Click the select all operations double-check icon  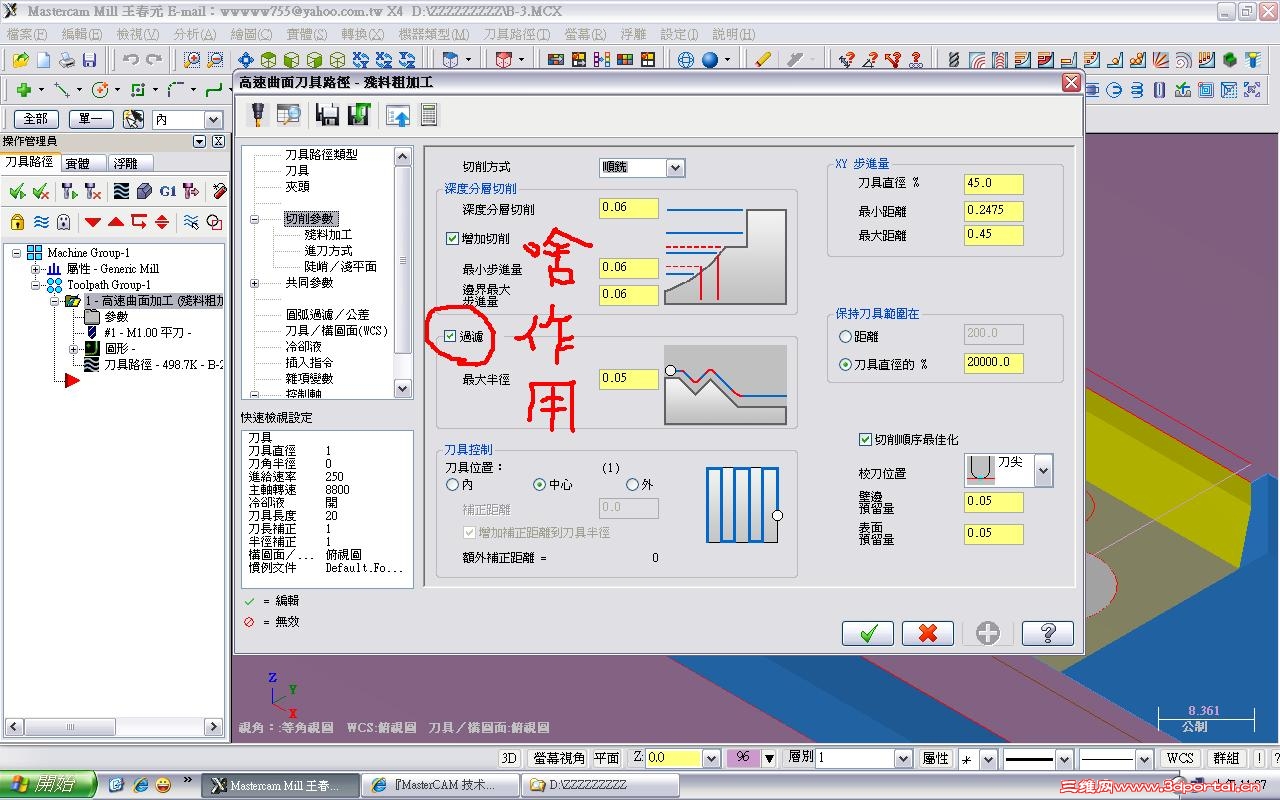pyautogui.click(x=17, y=191)
